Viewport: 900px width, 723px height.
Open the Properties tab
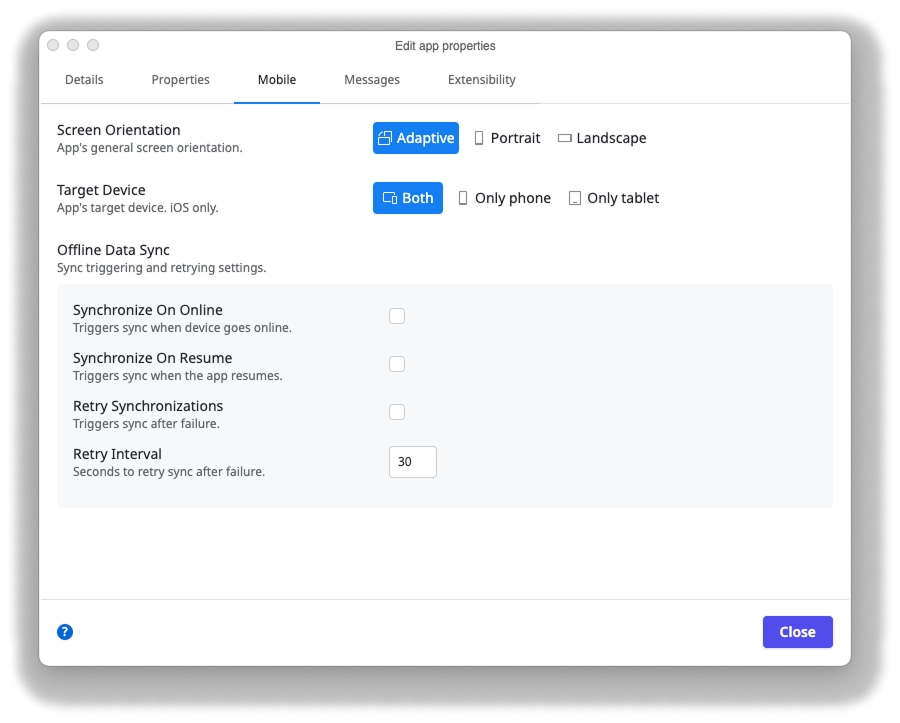click(x=180, y=79)
